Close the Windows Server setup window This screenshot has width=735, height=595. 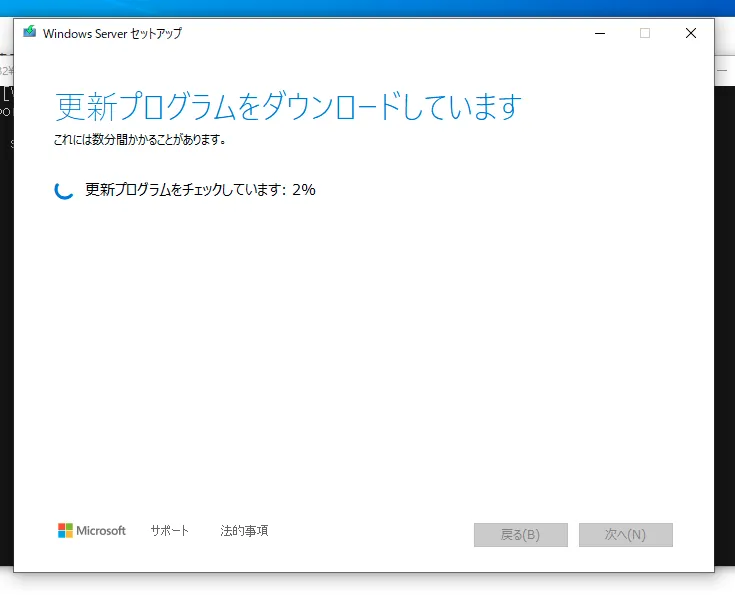(x=690, y=33)
